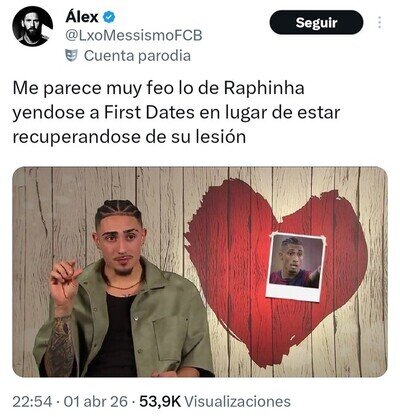Click the word Raphinha in the tweet
This screenshot has width=400, height=417.
pyautogui.click(x=264, y=88)
